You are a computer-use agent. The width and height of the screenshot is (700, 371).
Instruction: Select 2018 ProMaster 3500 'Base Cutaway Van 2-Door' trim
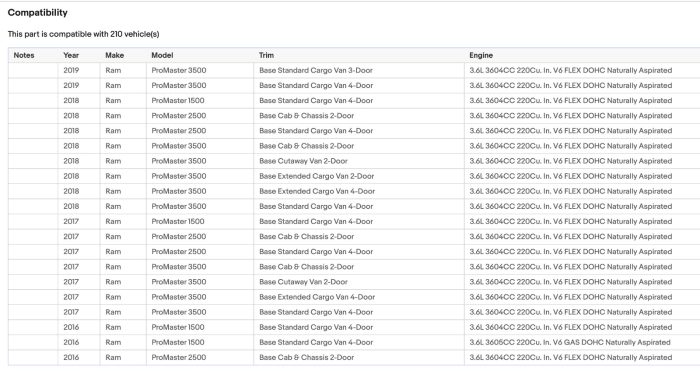click(303, 161)
